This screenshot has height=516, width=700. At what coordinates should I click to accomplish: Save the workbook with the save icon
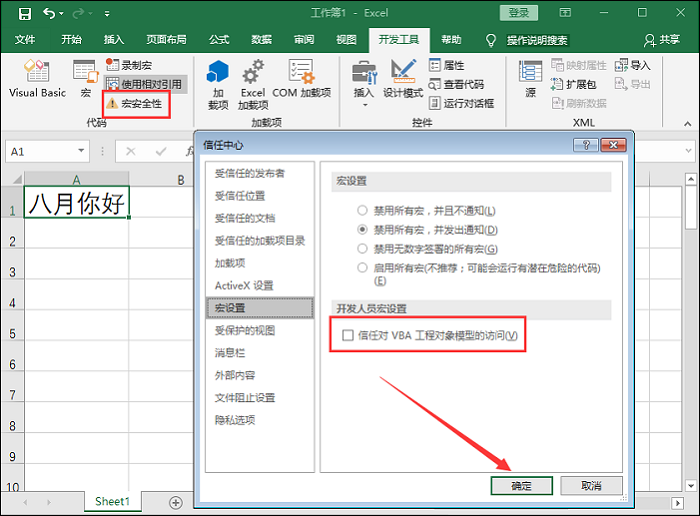pyautogui.click(x=25, y=13)
